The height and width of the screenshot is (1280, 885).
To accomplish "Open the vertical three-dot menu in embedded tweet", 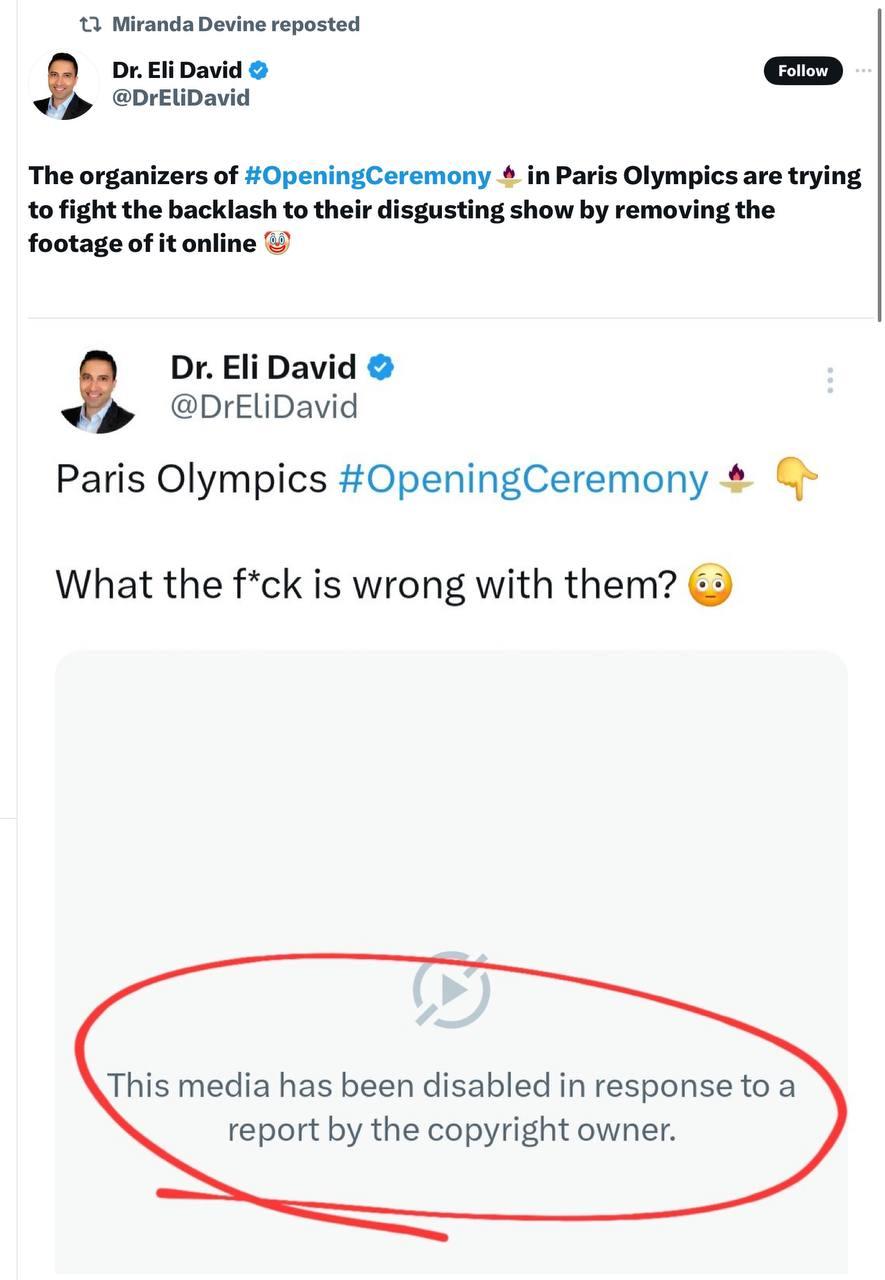I will [x=830, y=380].
